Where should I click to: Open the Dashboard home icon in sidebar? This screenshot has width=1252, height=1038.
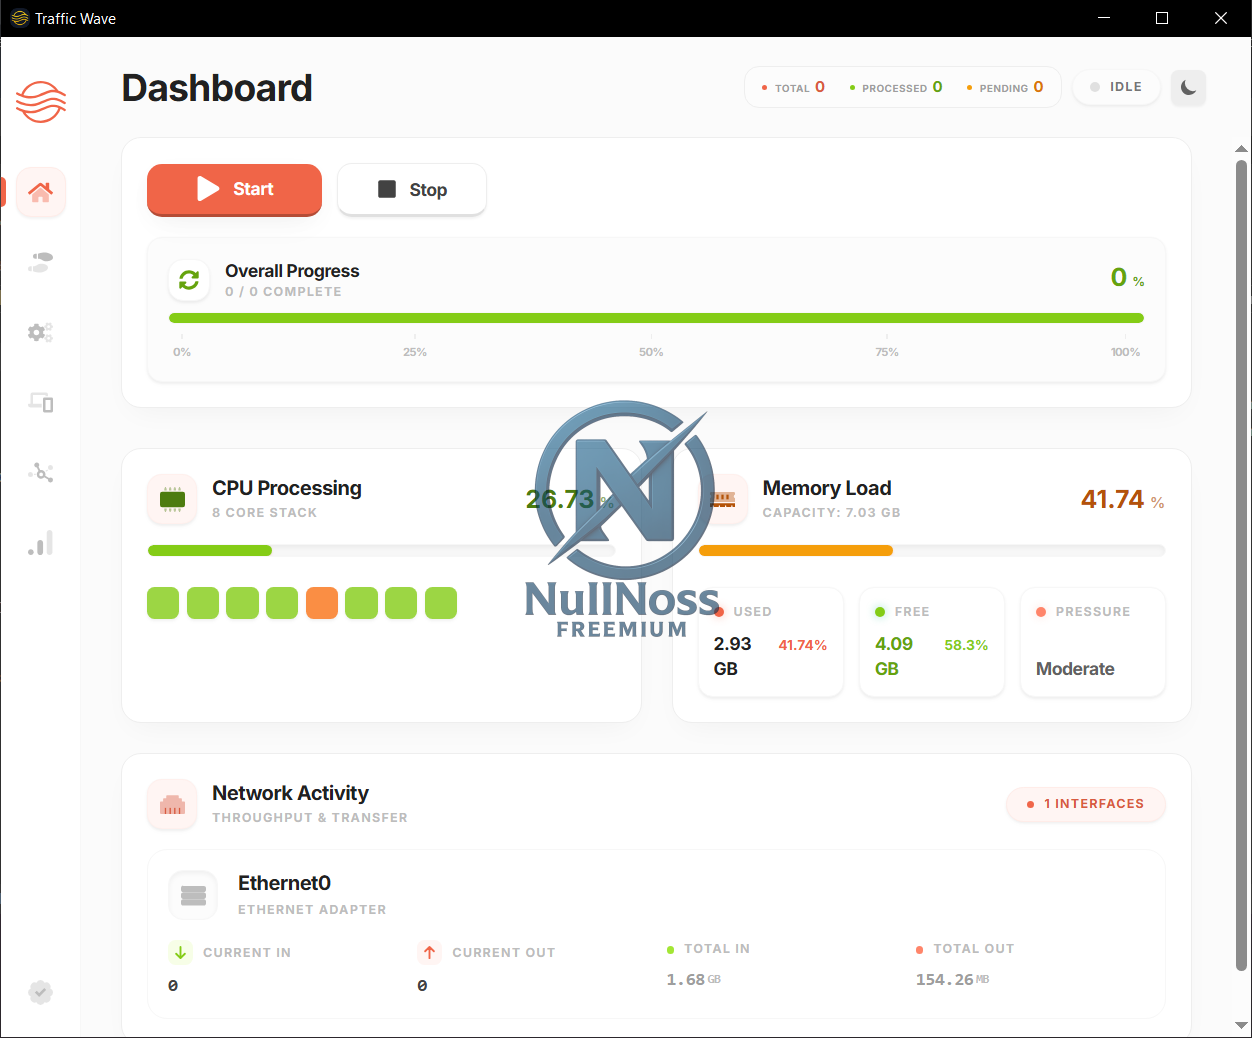pos(40,192)
